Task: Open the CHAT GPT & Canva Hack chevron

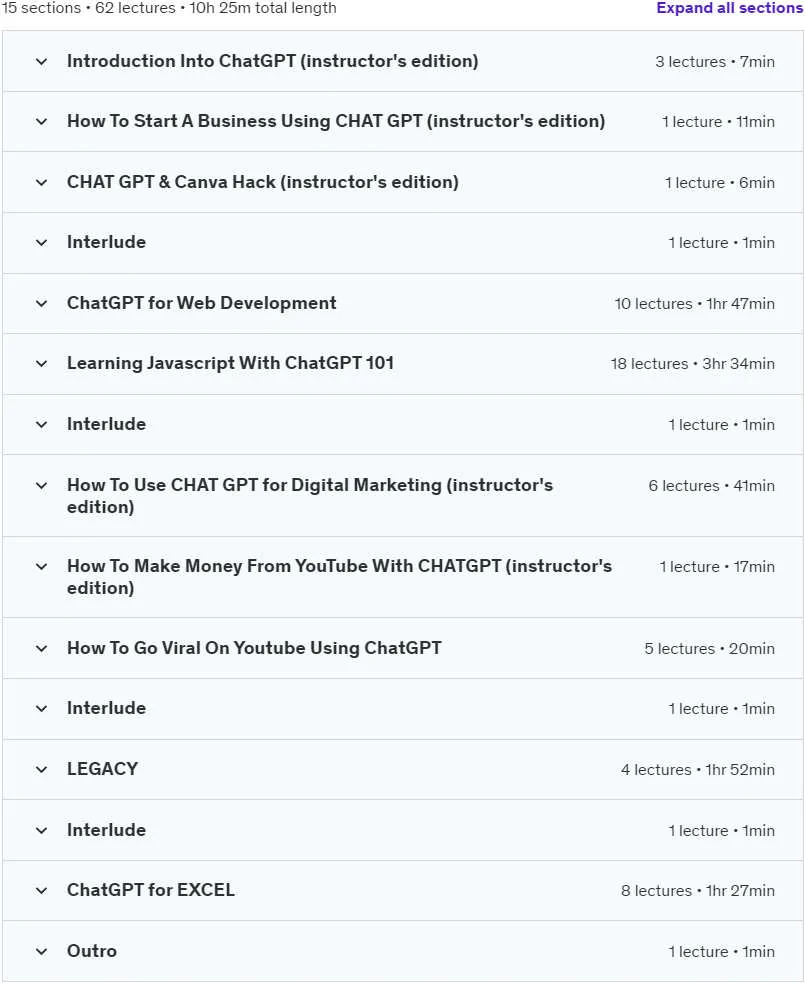Action: [x=41, y=182]
